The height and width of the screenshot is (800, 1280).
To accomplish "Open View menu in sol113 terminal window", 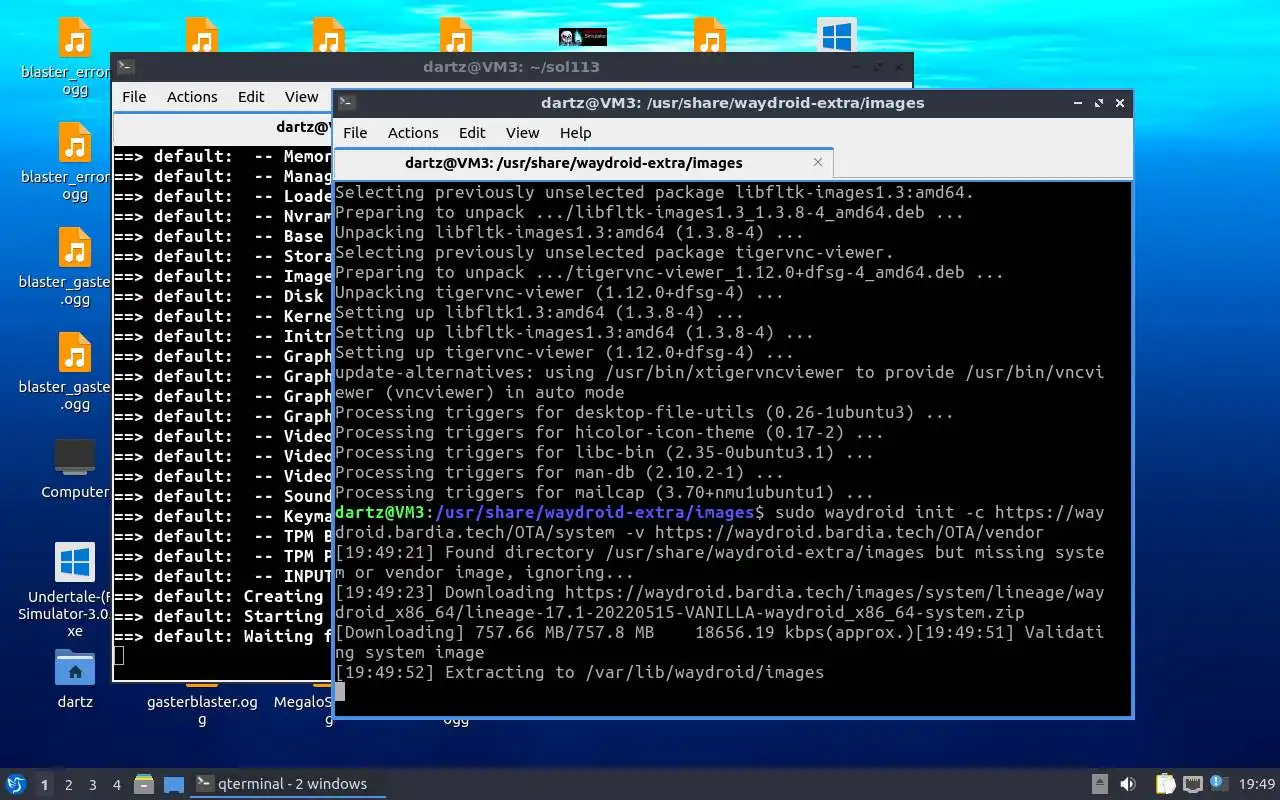I will (x=301, y=97).
